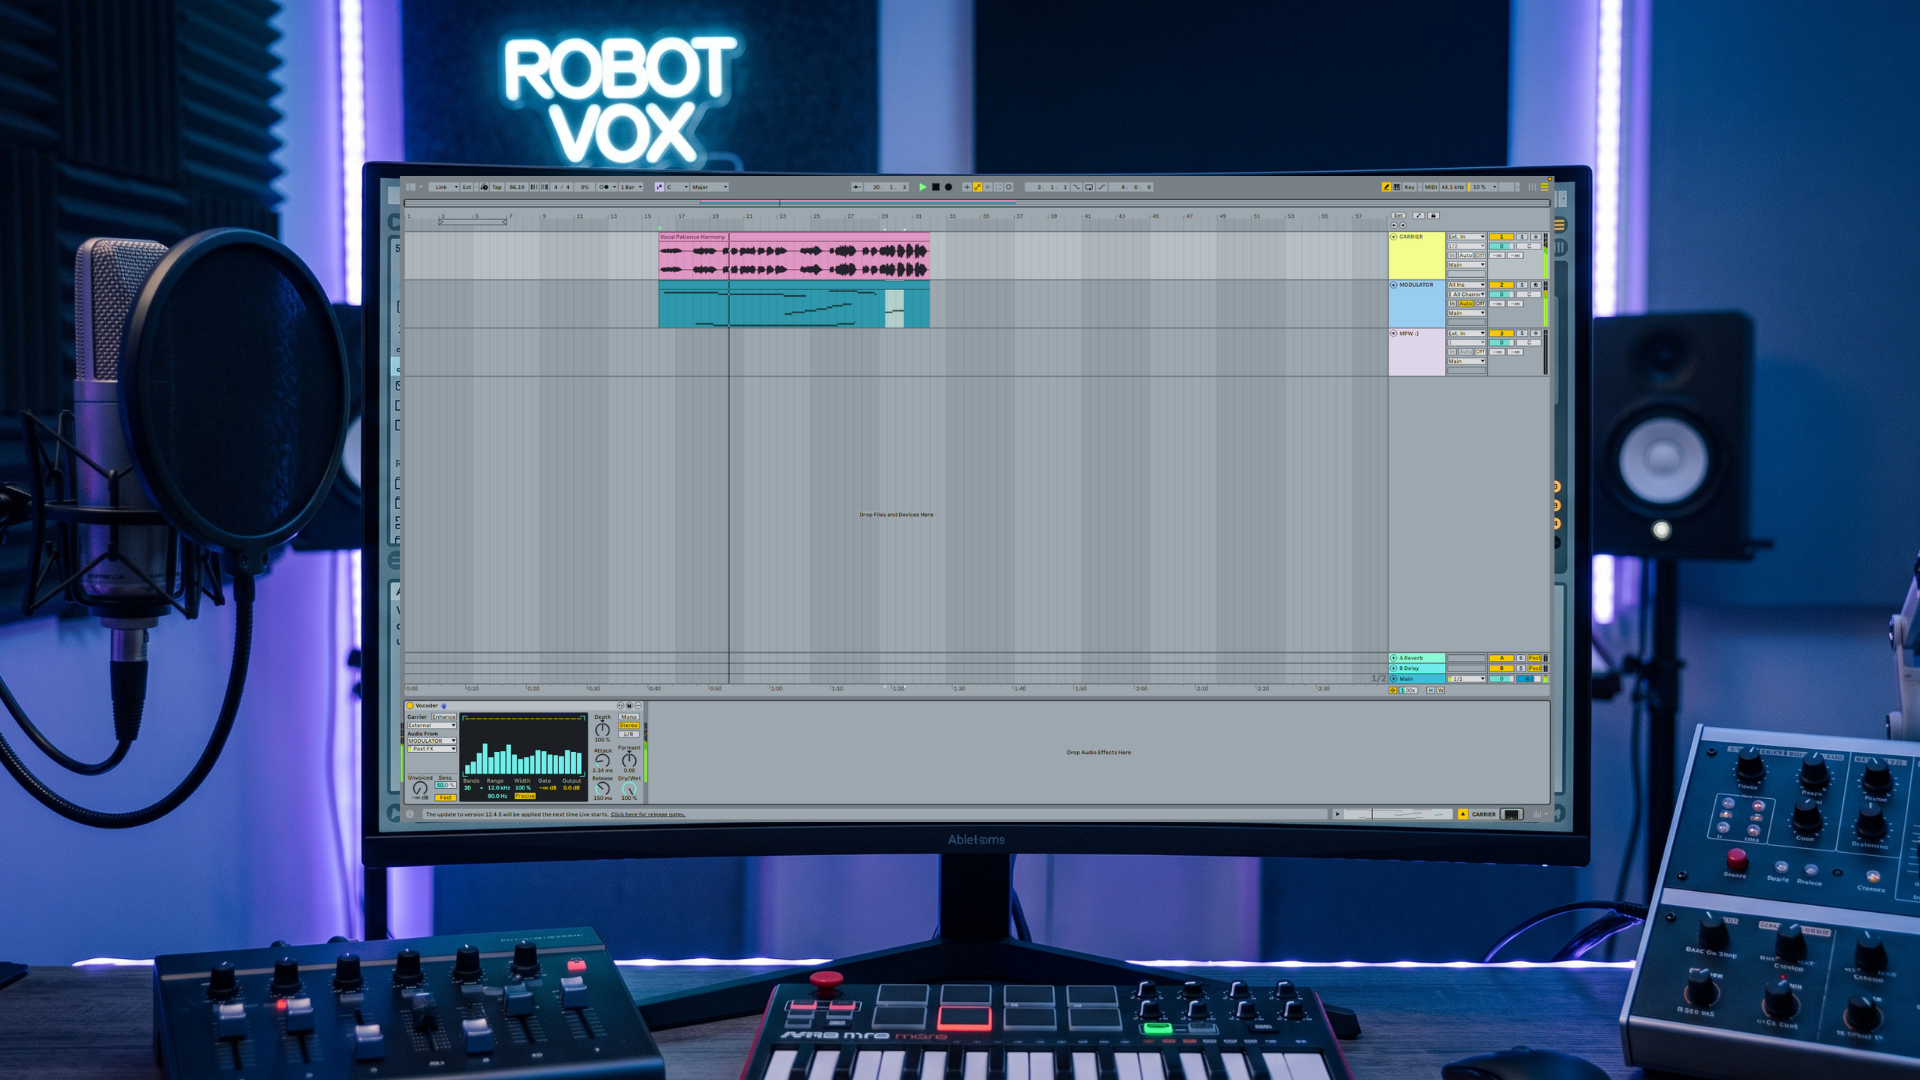Screen dimensions: 1920x1080
Task: Collapse the CARRIER track with its unfold arrow
Action: pos(1393,237)
